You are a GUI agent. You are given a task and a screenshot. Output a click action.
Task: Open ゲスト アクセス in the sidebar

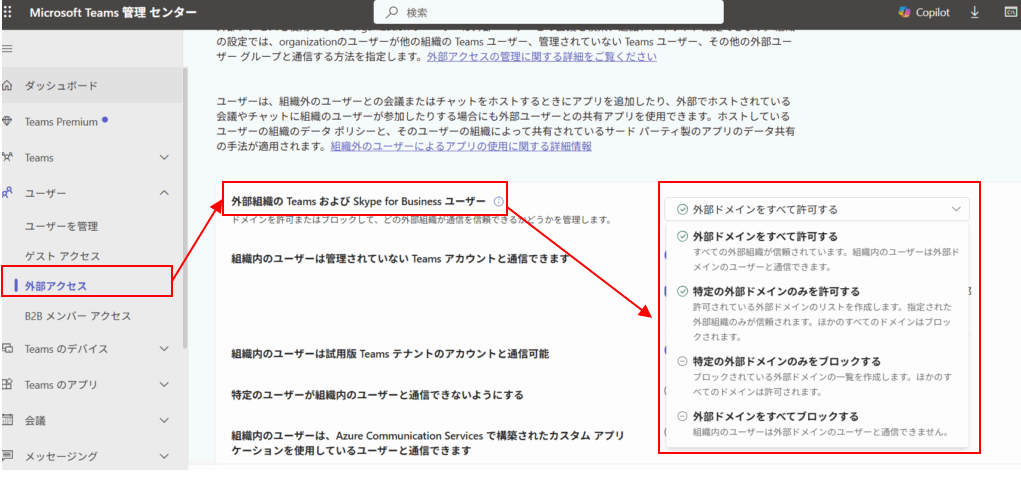62,256
